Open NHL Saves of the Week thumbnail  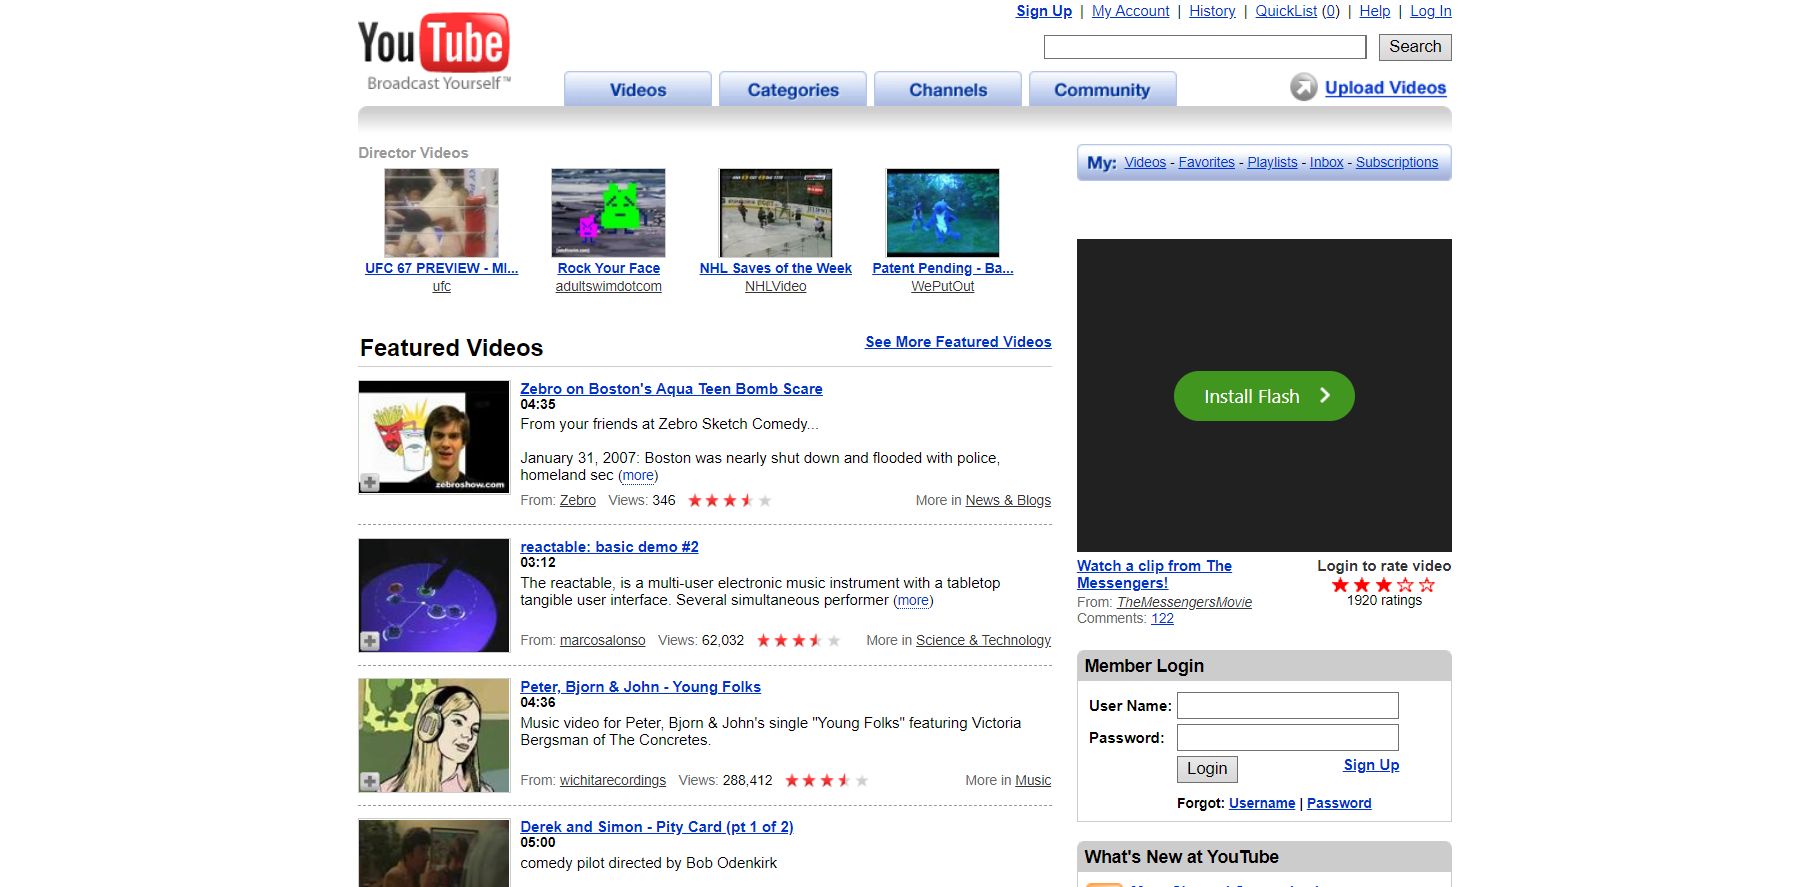pos(776,213)
